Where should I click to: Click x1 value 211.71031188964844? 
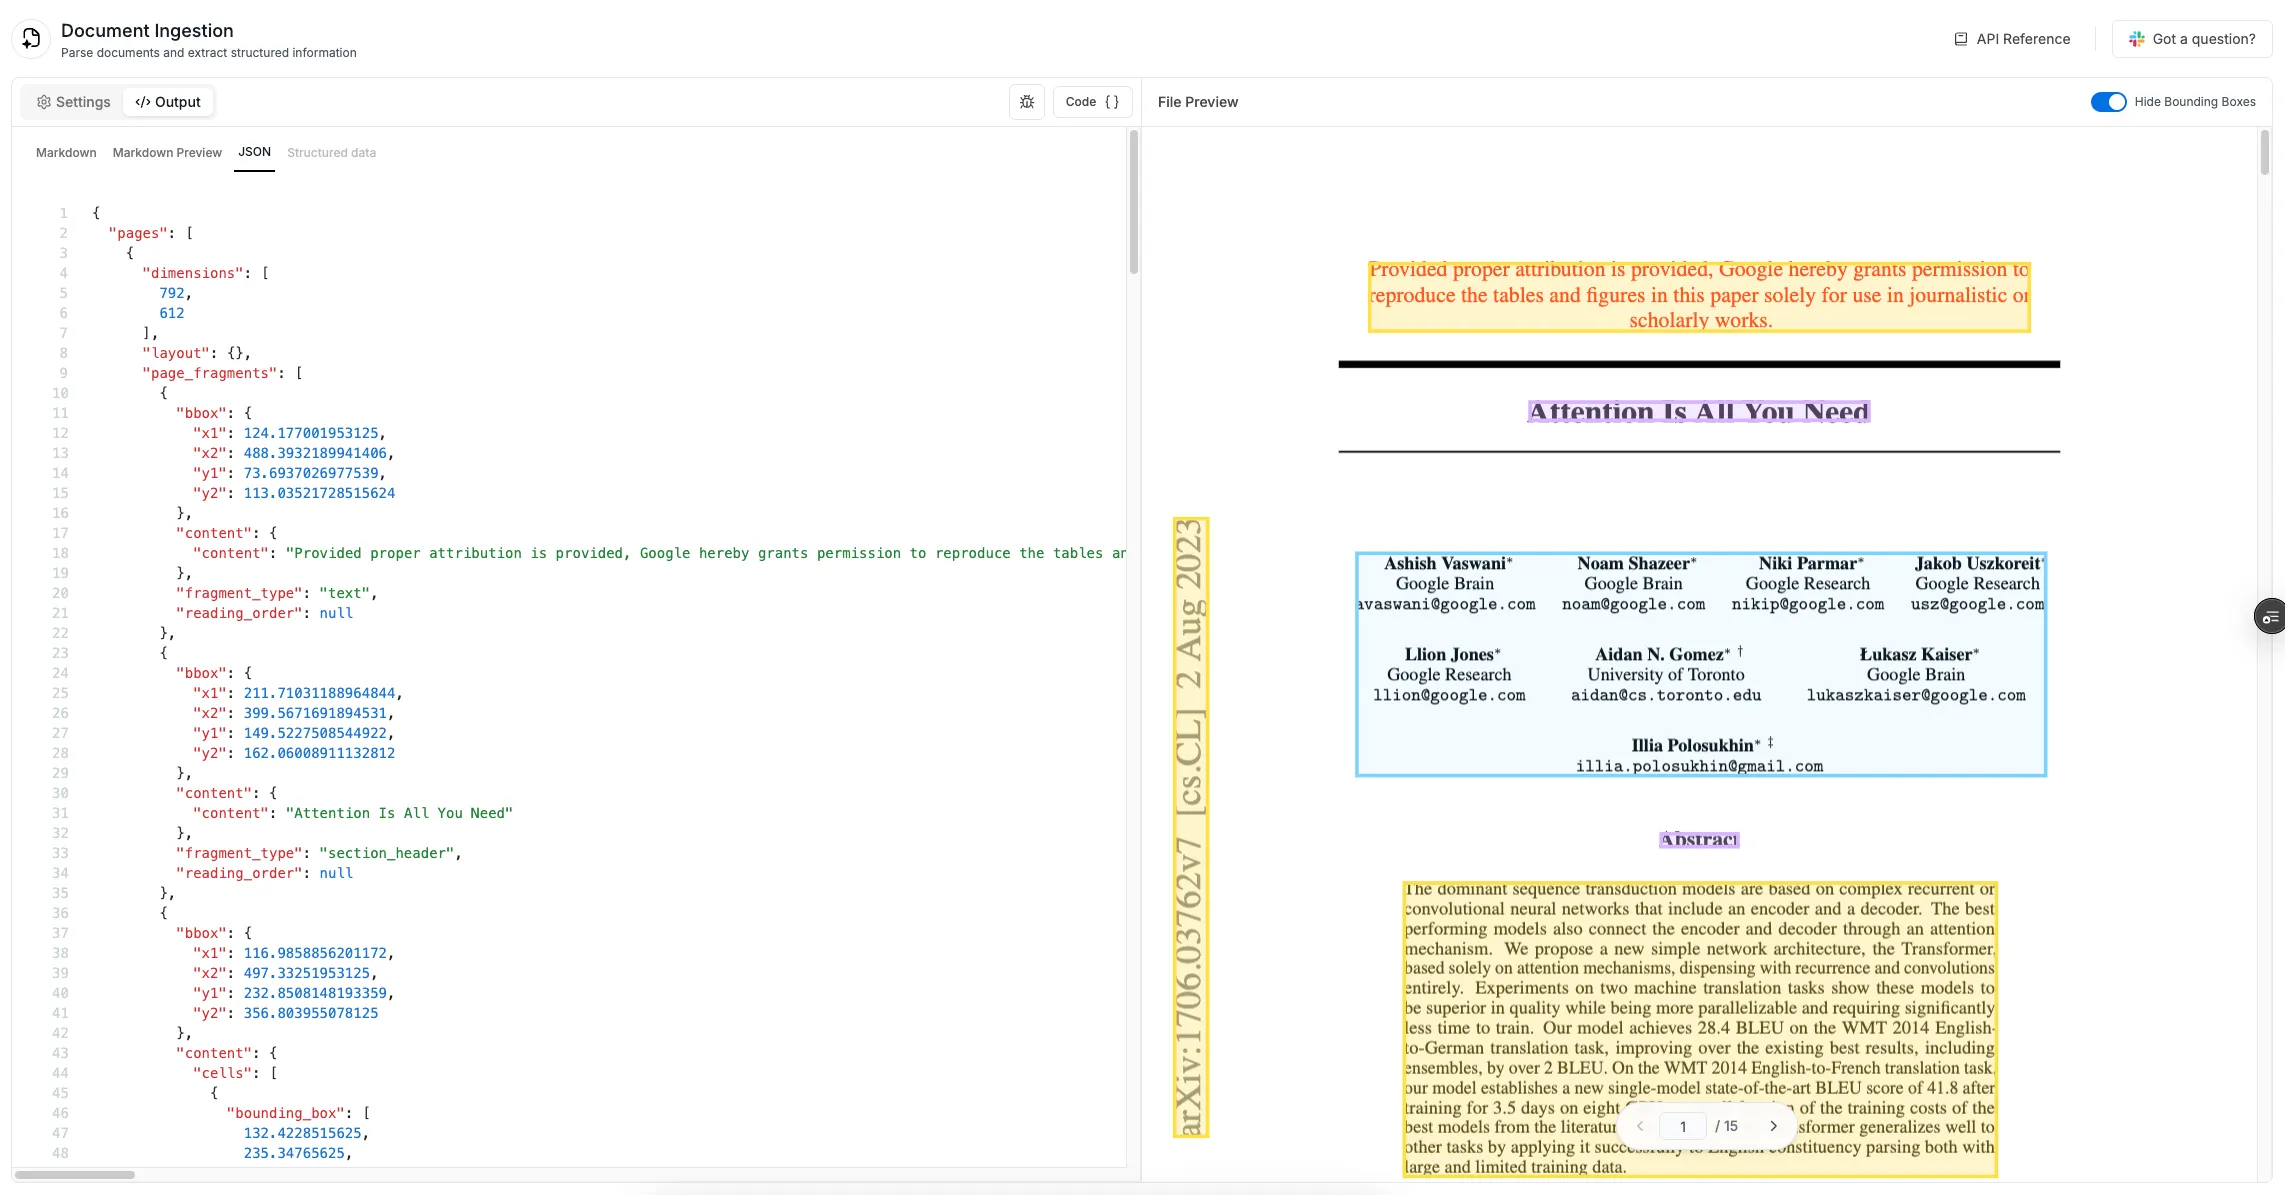point(319,693)
